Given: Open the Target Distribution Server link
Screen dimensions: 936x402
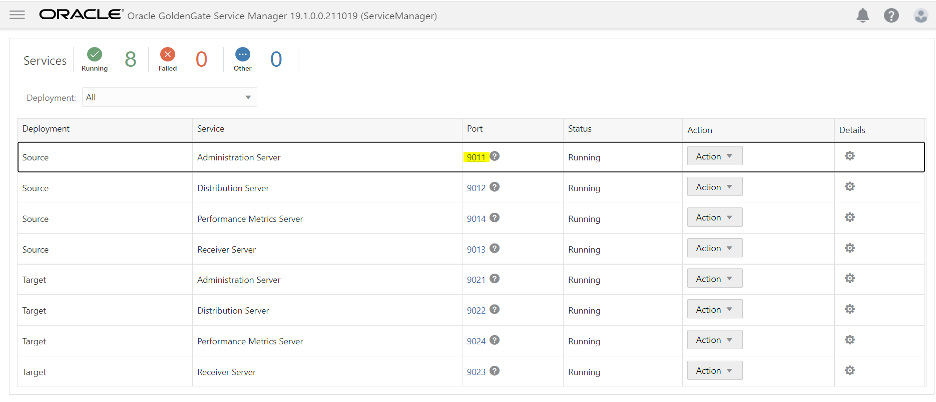Looking at the screenshot, I should point(233,311).
